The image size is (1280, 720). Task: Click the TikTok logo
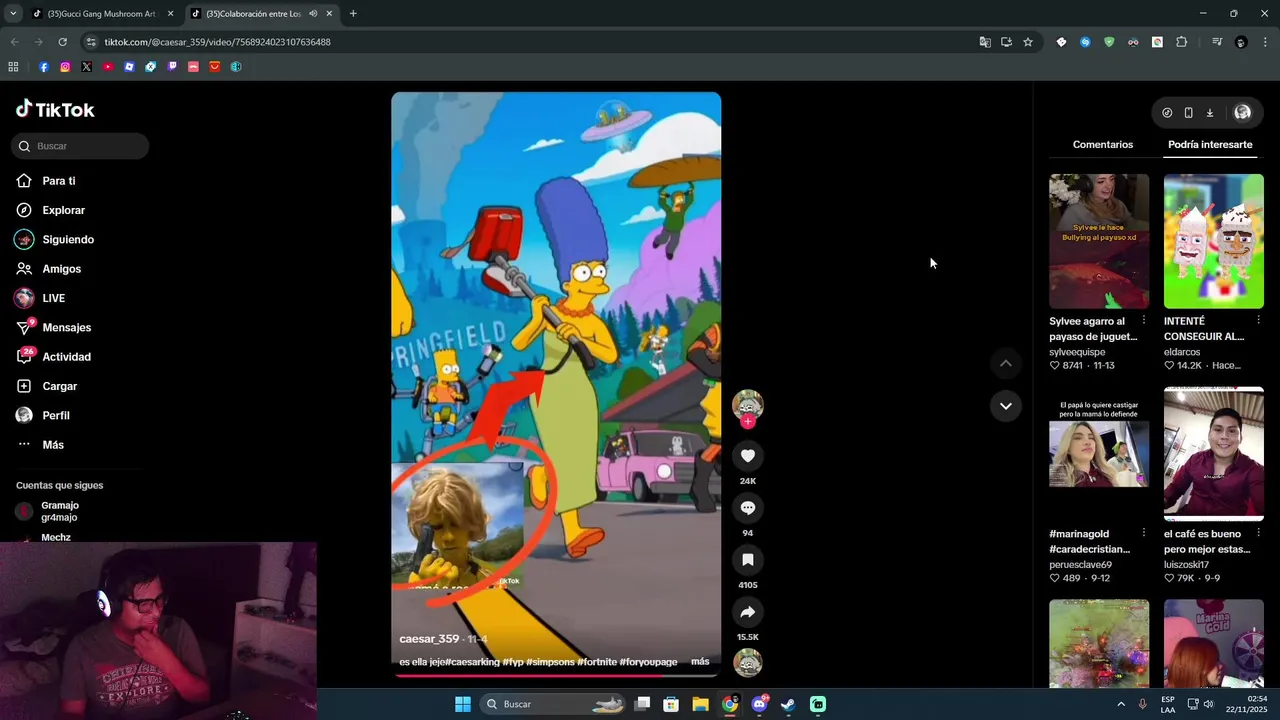point(55,110)
